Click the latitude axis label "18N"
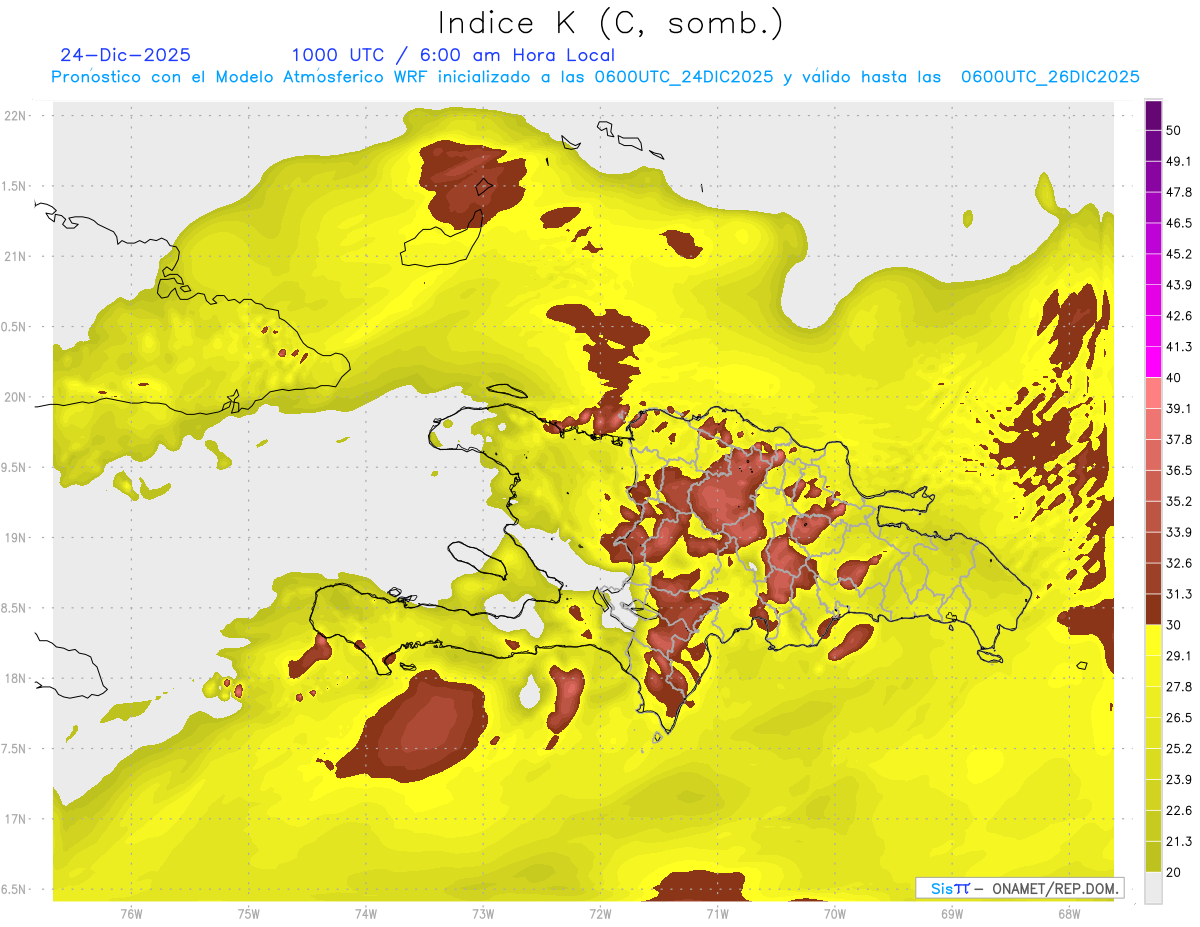 coord(17,679)
